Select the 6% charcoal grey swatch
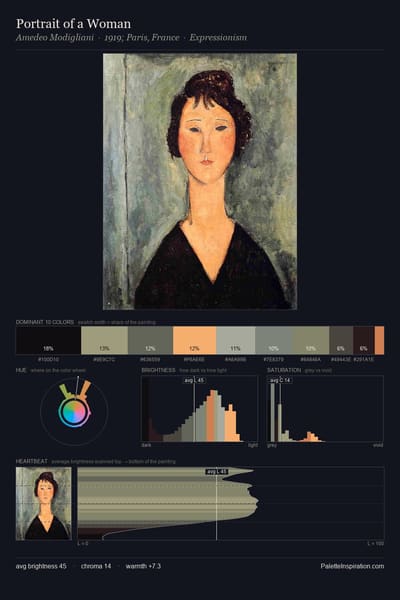 coord(341,340)
